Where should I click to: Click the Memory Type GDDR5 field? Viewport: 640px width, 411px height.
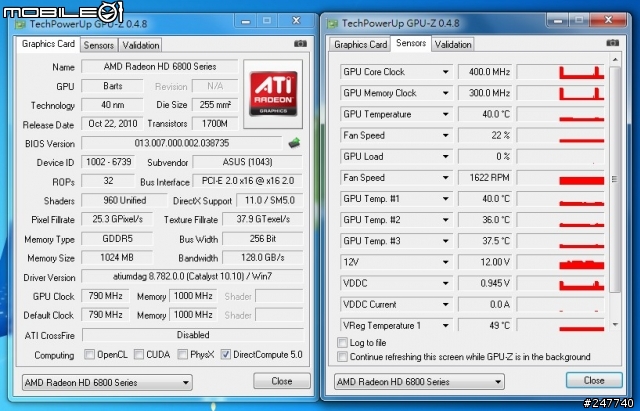(117, 239)
